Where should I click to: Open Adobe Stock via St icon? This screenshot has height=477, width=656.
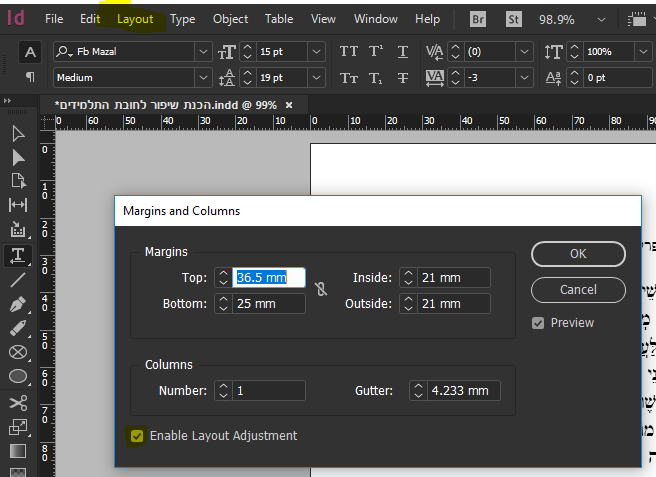pos(514,19)
